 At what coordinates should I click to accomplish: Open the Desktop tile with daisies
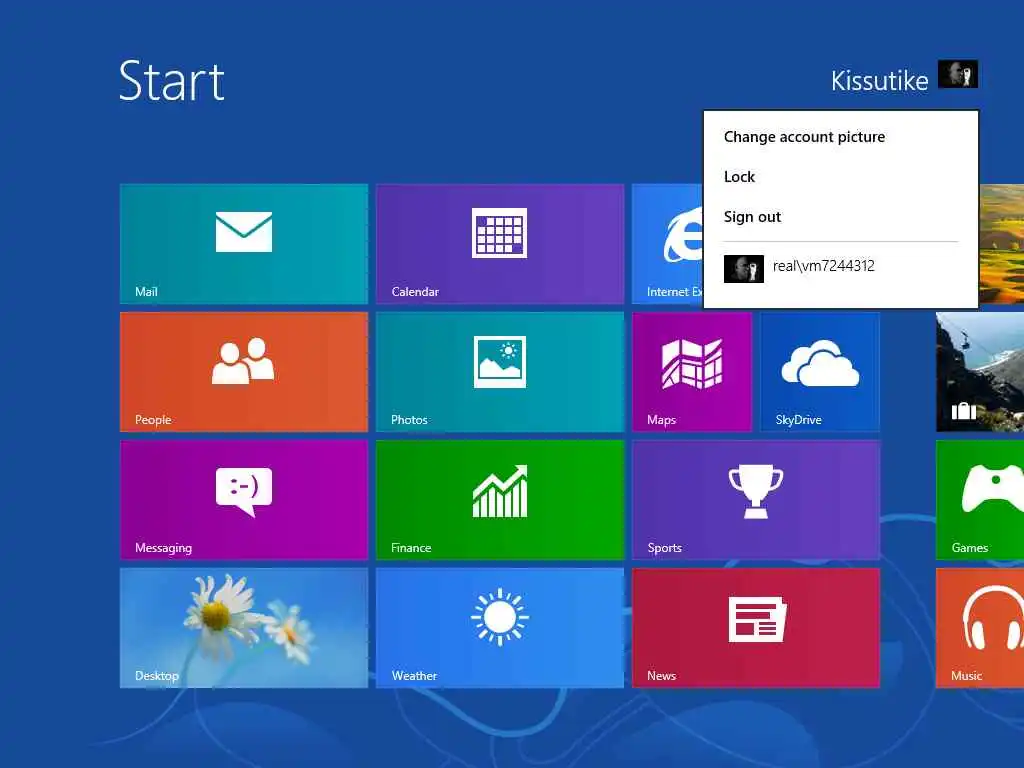point(244,628)
